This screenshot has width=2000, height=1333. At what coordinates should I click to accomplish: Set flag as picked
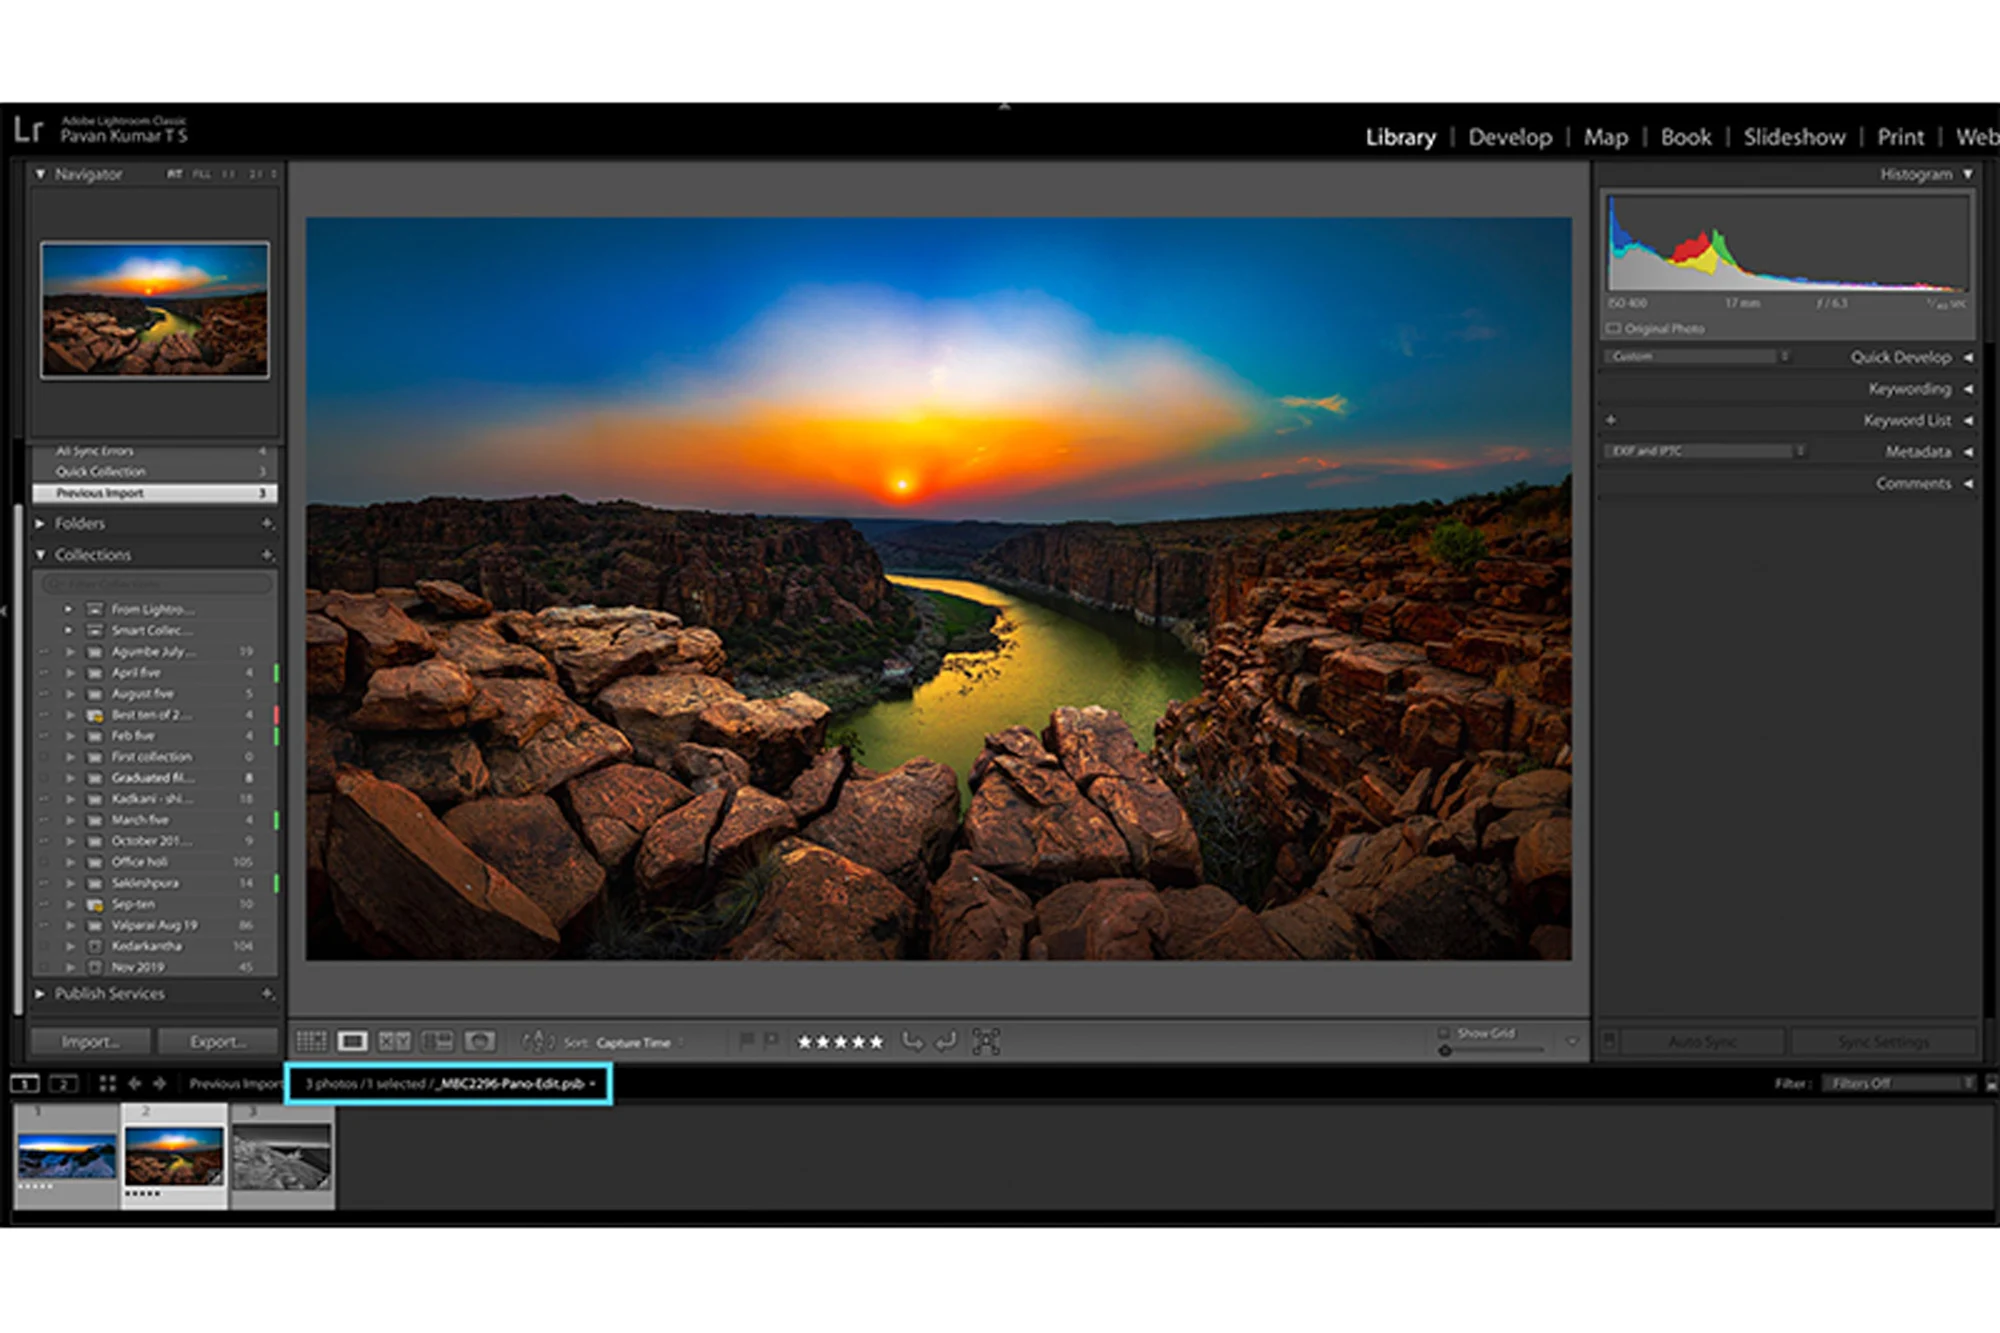coord(746,1041)
